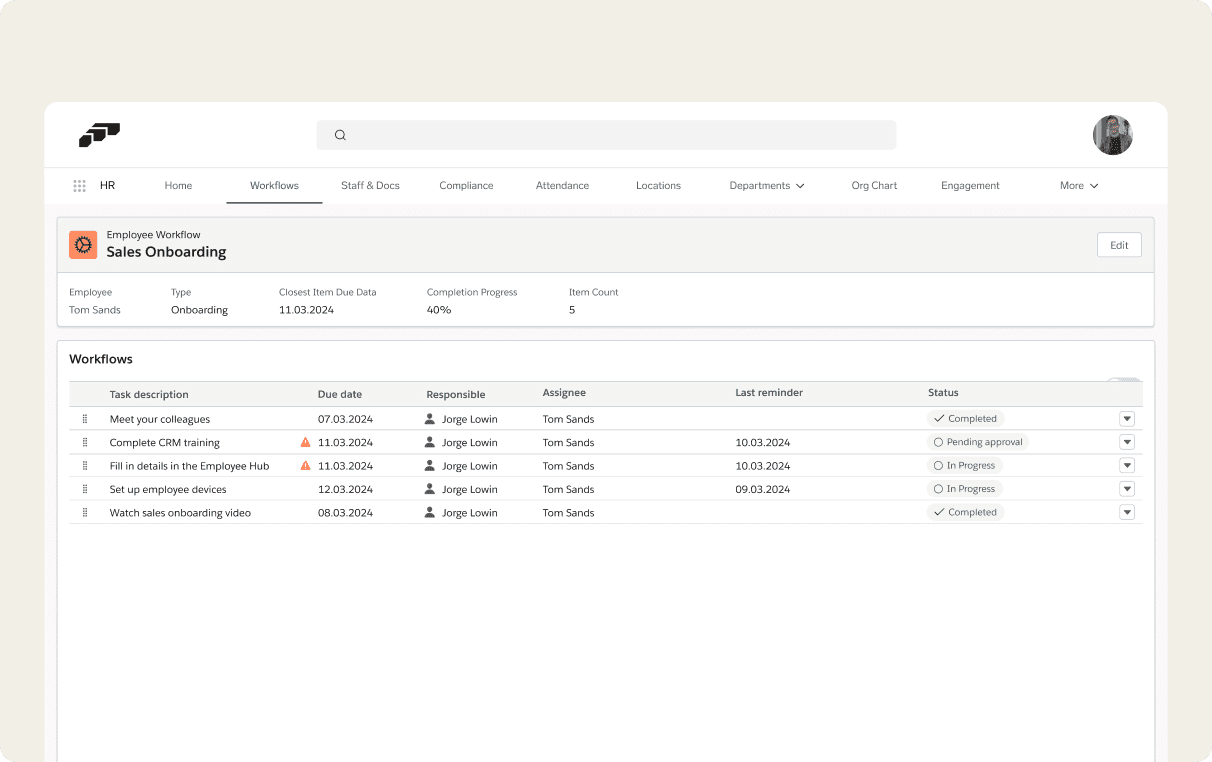Viewport: 1212px width, 762px height.
Task: Click person icon in Complete CRM training row
Action: pyautogui.click(x=430, y=442)
